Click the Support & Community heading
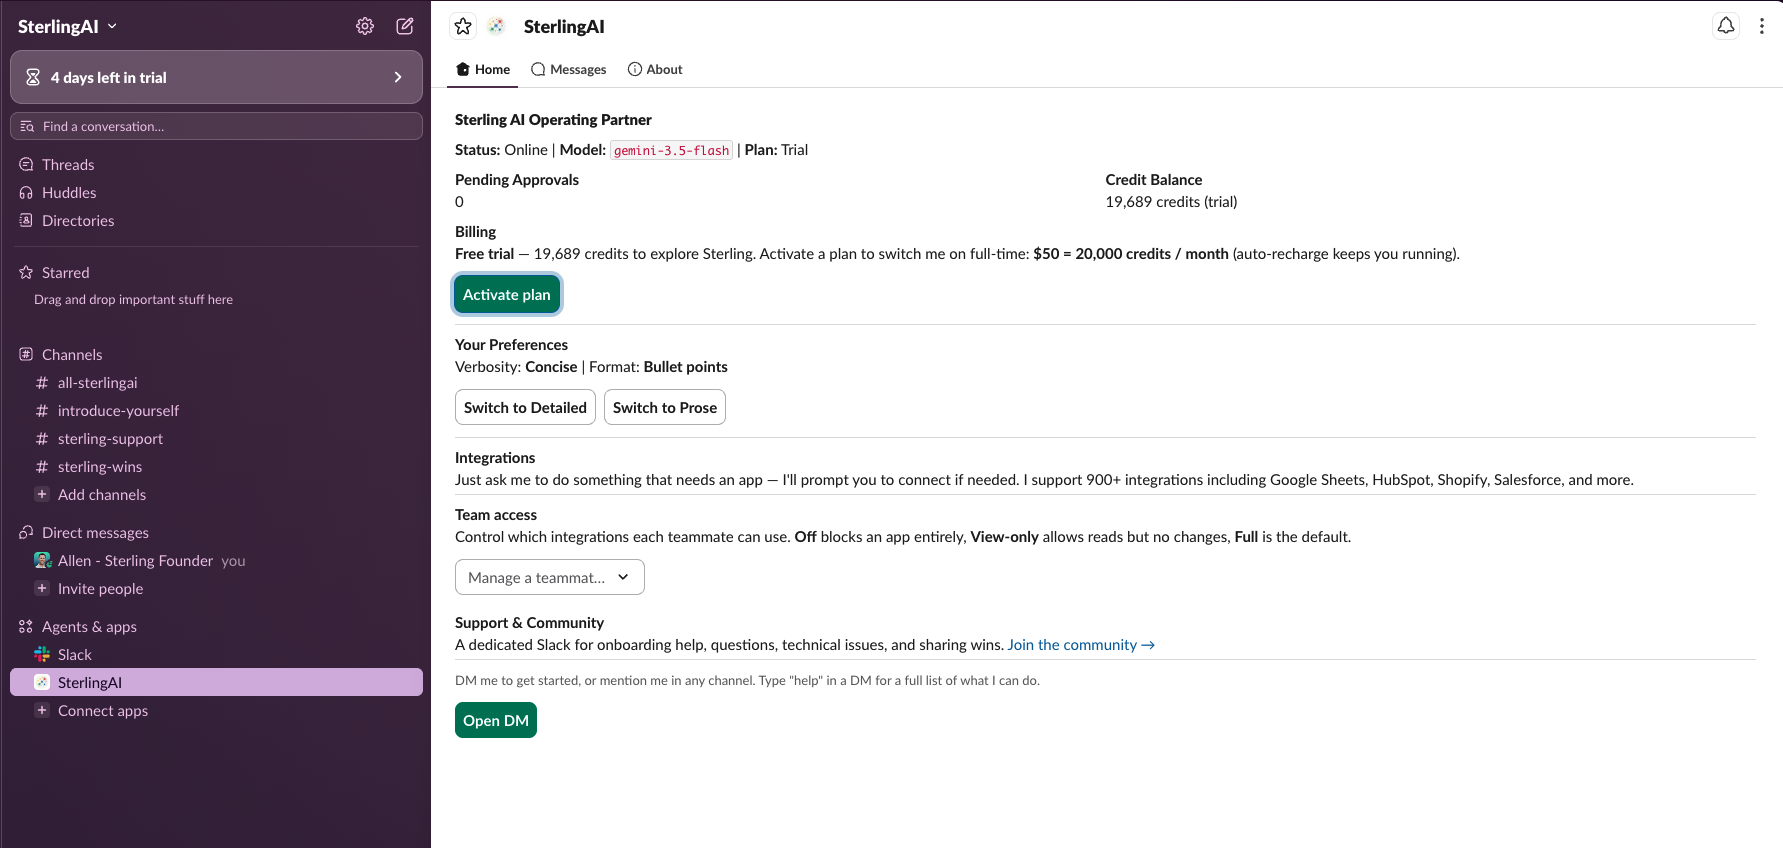 (x=529, y=622)
